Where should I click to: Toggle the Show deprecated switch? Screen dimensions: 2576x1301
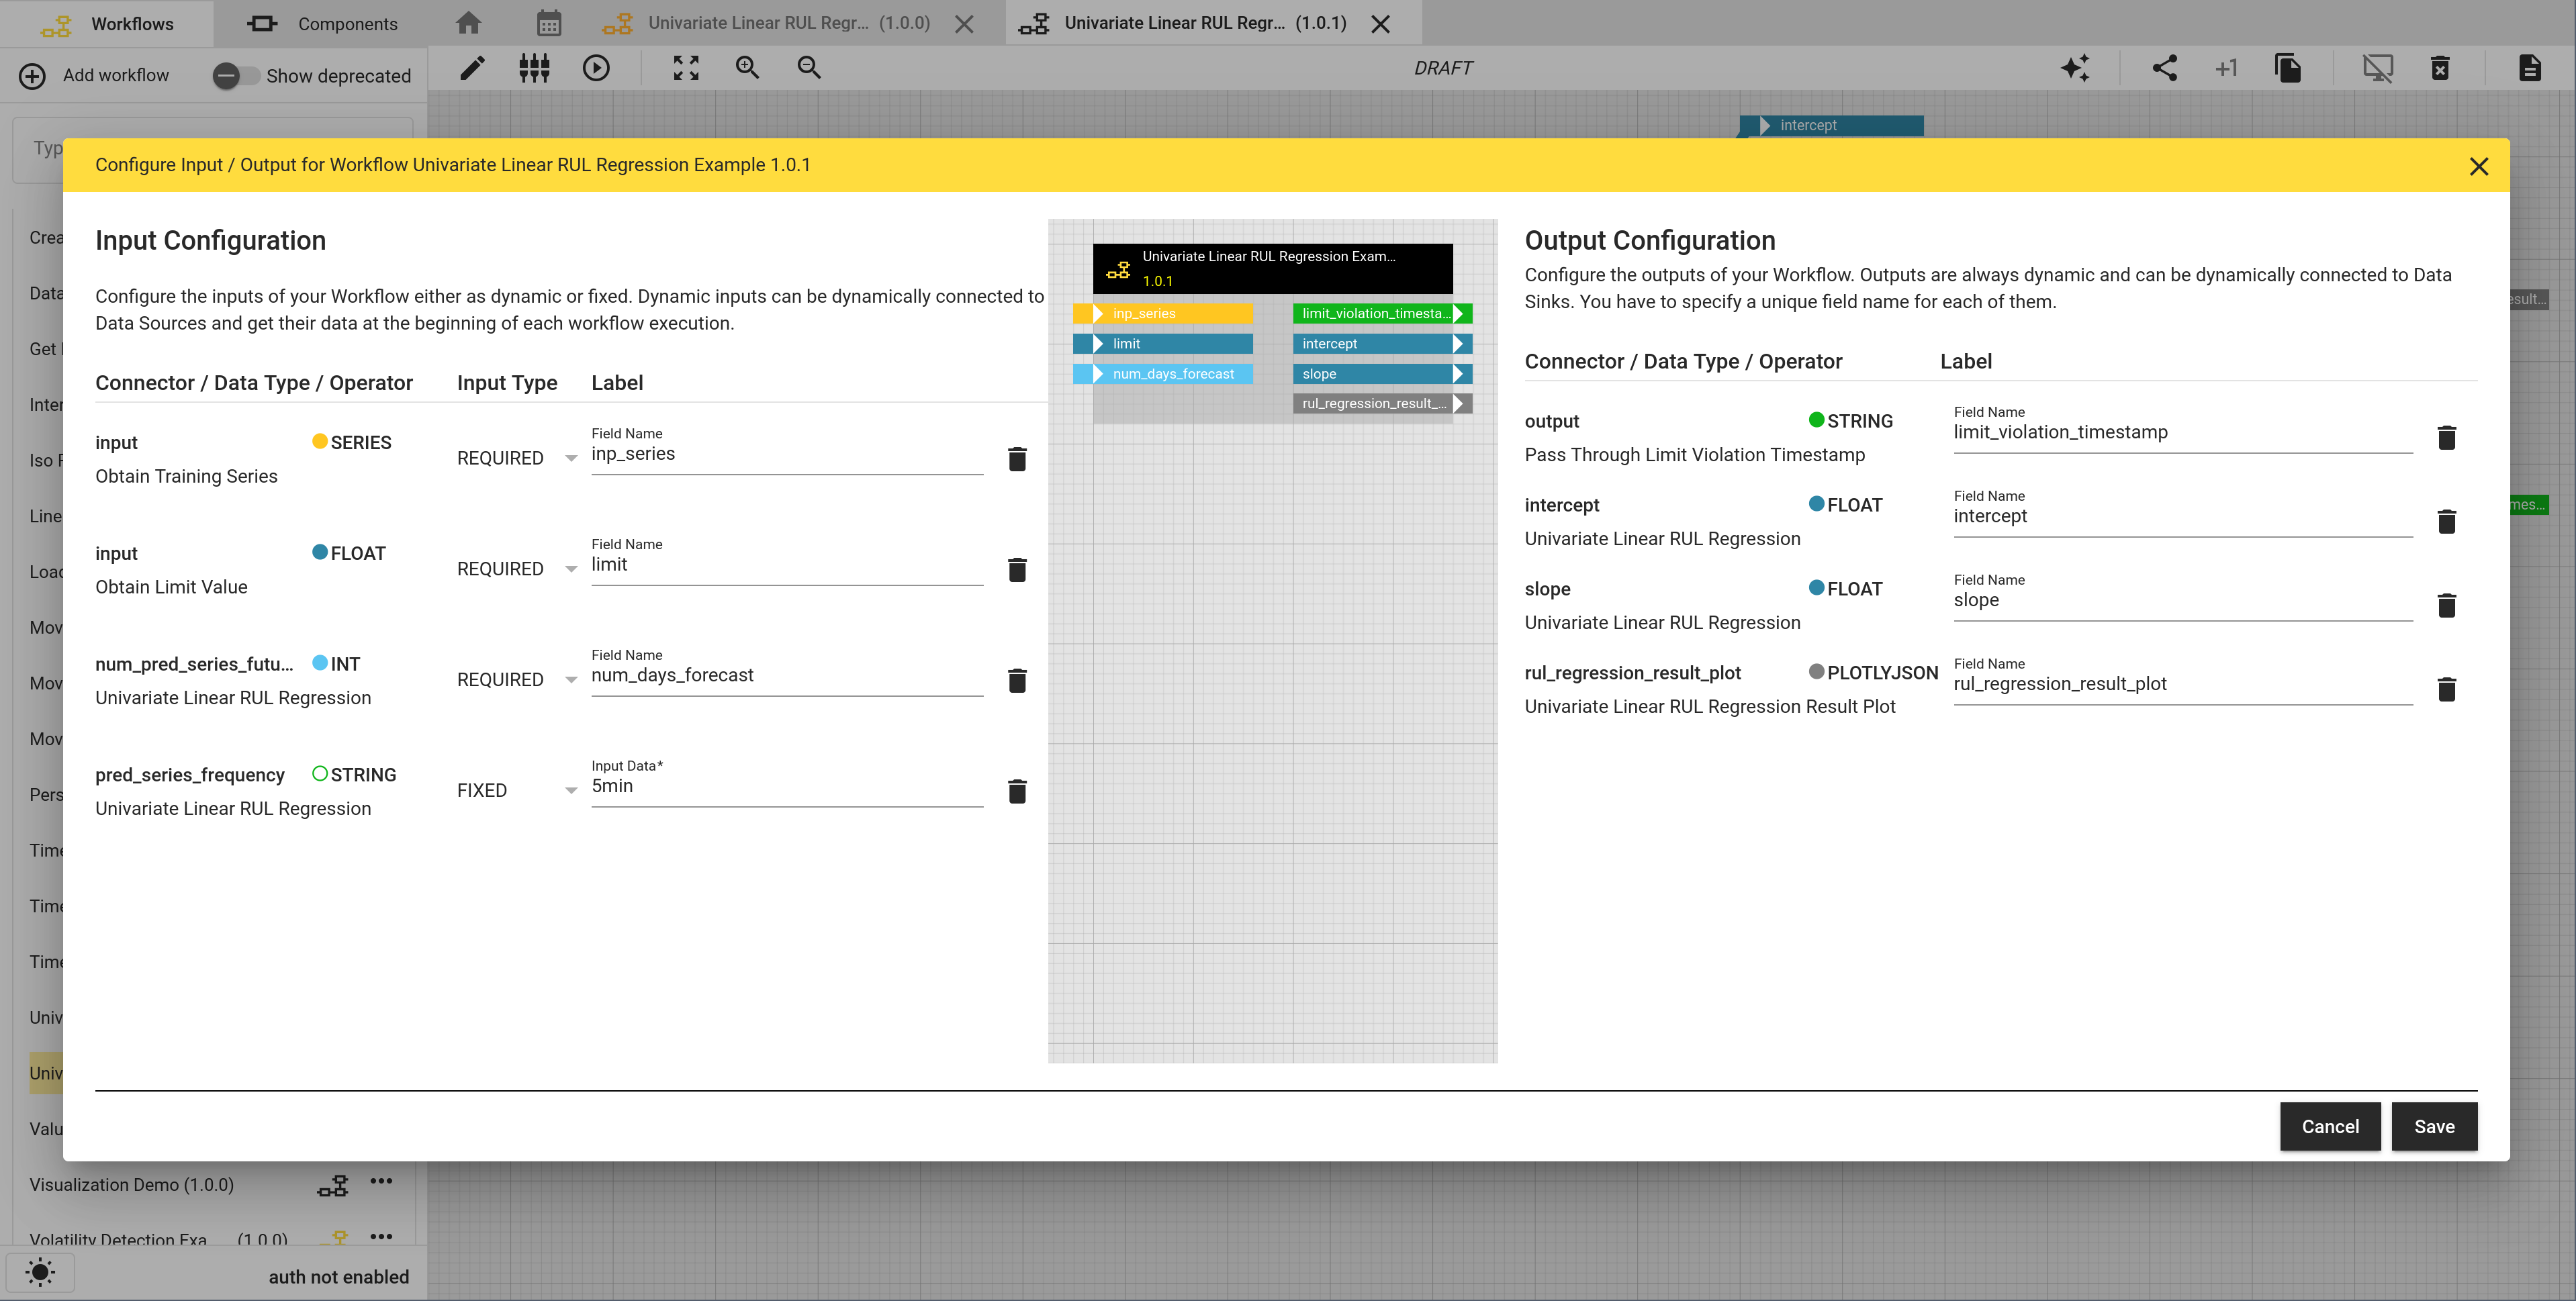tap(236, 76)
